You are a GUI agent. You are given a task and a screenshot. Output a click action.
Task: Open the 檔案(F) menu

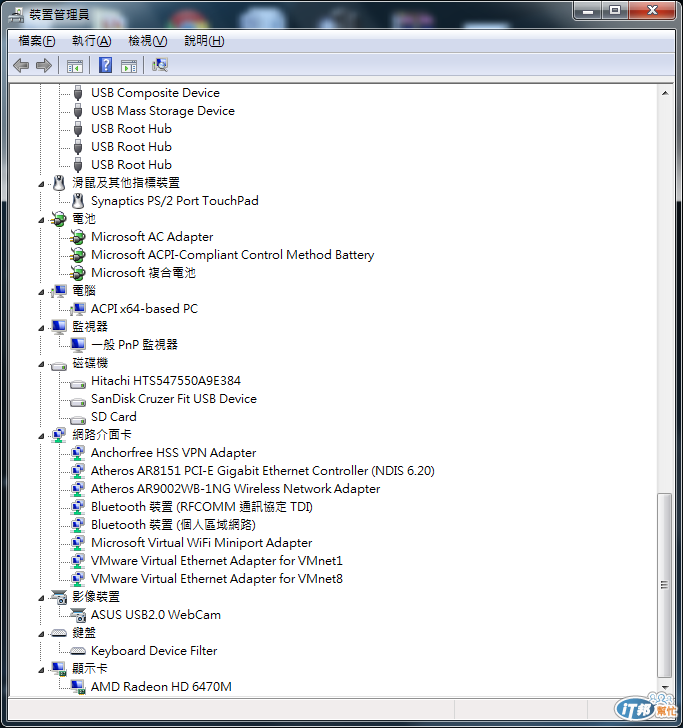click(37, 41)
